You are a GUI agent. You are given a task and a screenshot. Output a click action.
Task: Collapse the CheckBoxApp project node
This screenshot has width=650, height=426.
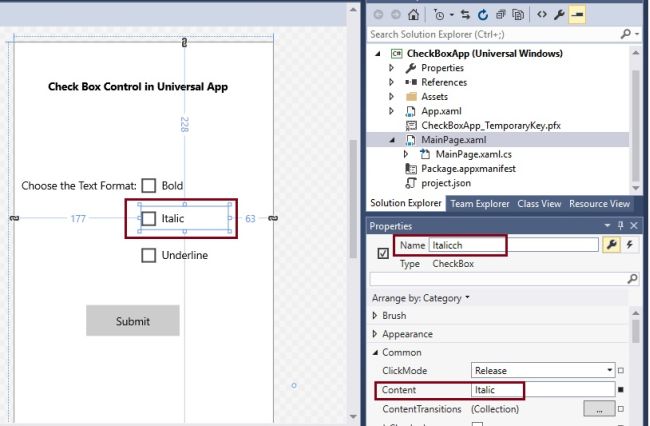coord(378,53)
